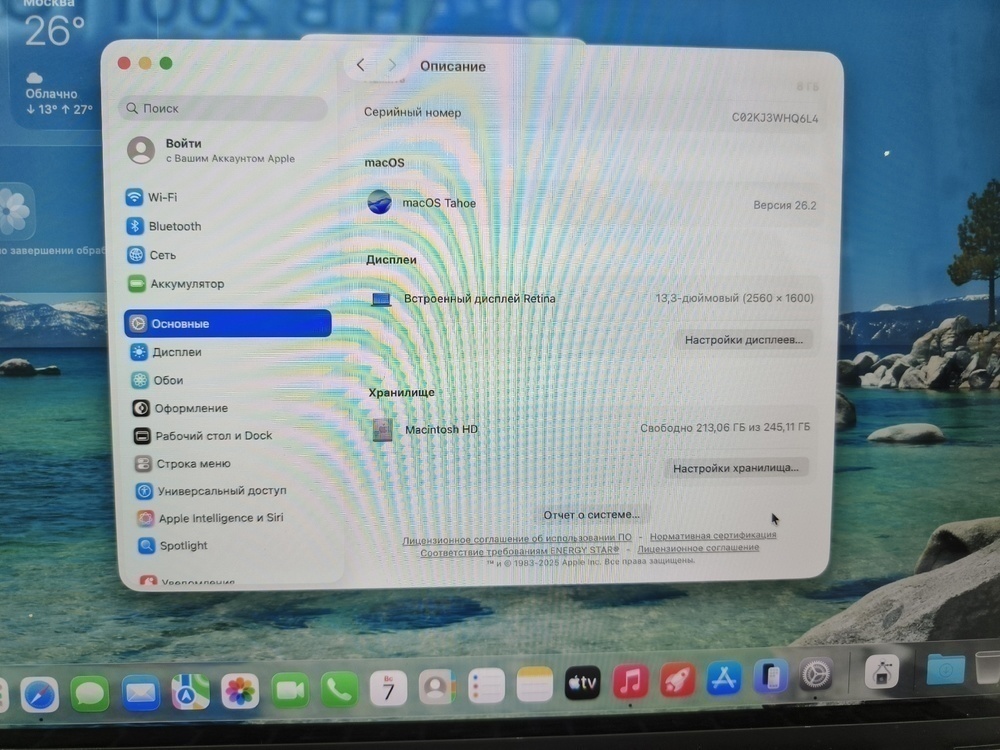Click Отчет о системе… button
This screenshot has width=1000, height=750.
click(591, 515)
